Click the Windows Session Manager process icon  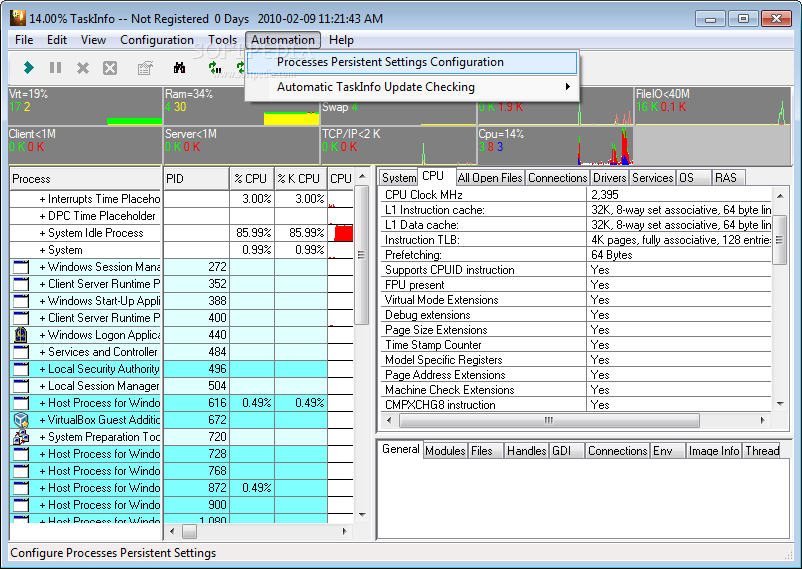click(21, 267)
